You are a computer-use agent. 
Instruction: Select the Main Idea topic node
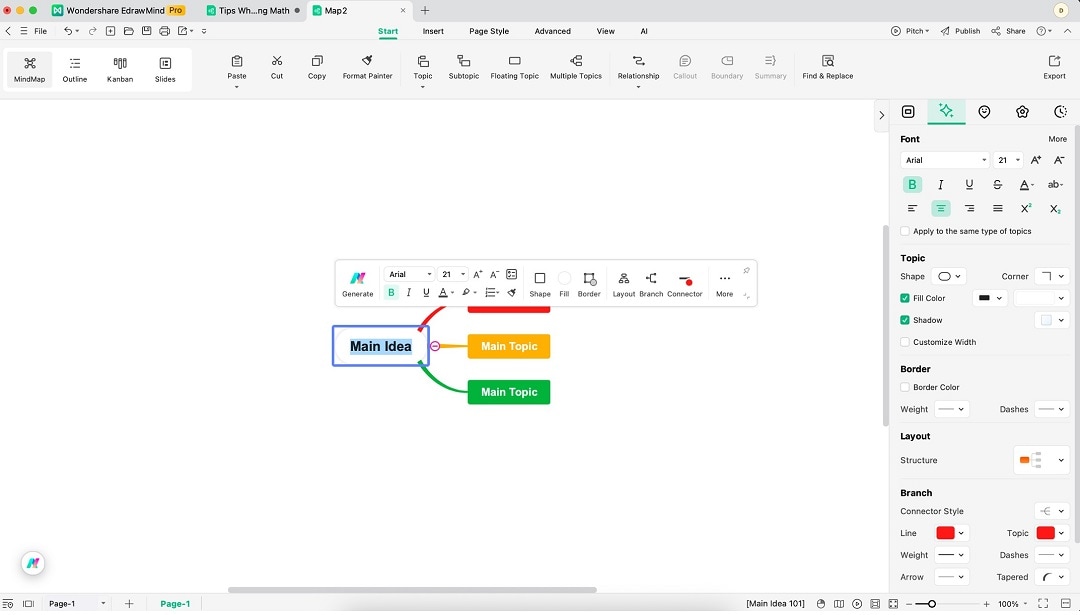(380, 346)
